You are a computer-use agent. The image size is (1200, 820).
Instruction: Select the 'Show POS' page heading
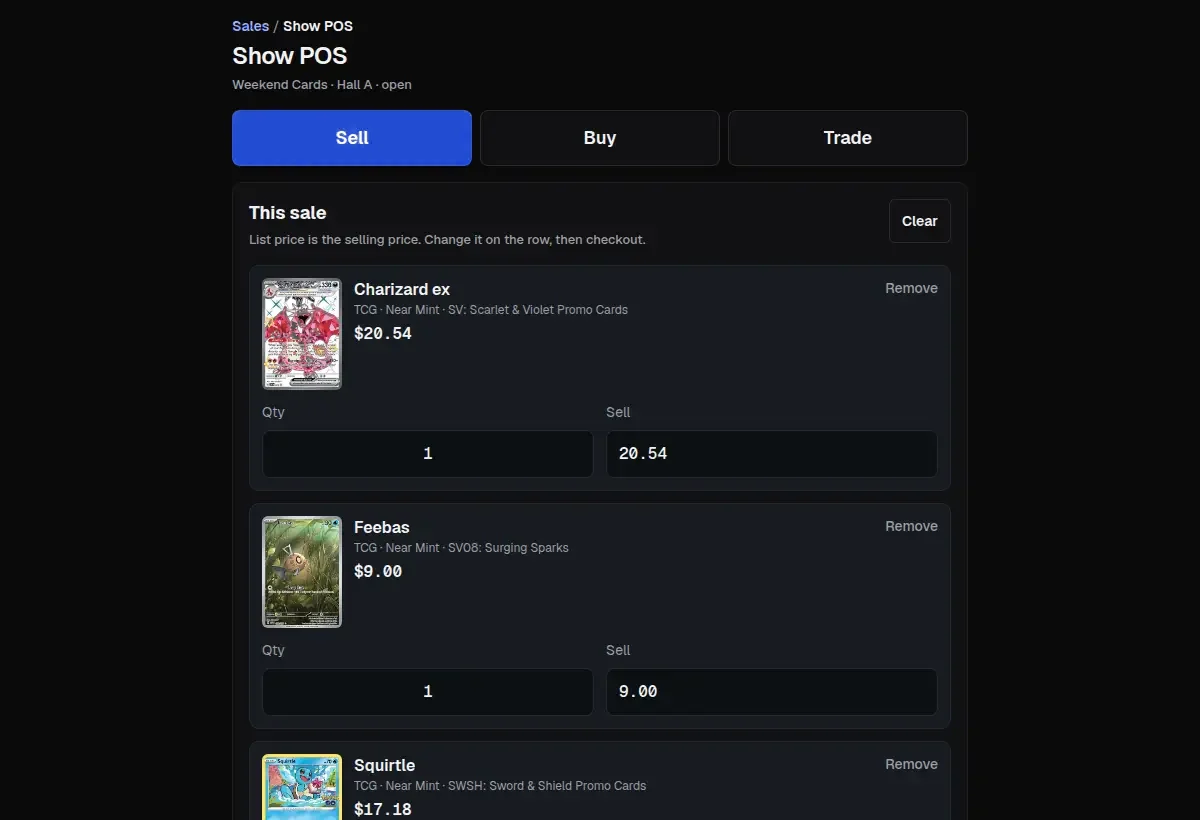coord(290,56)
